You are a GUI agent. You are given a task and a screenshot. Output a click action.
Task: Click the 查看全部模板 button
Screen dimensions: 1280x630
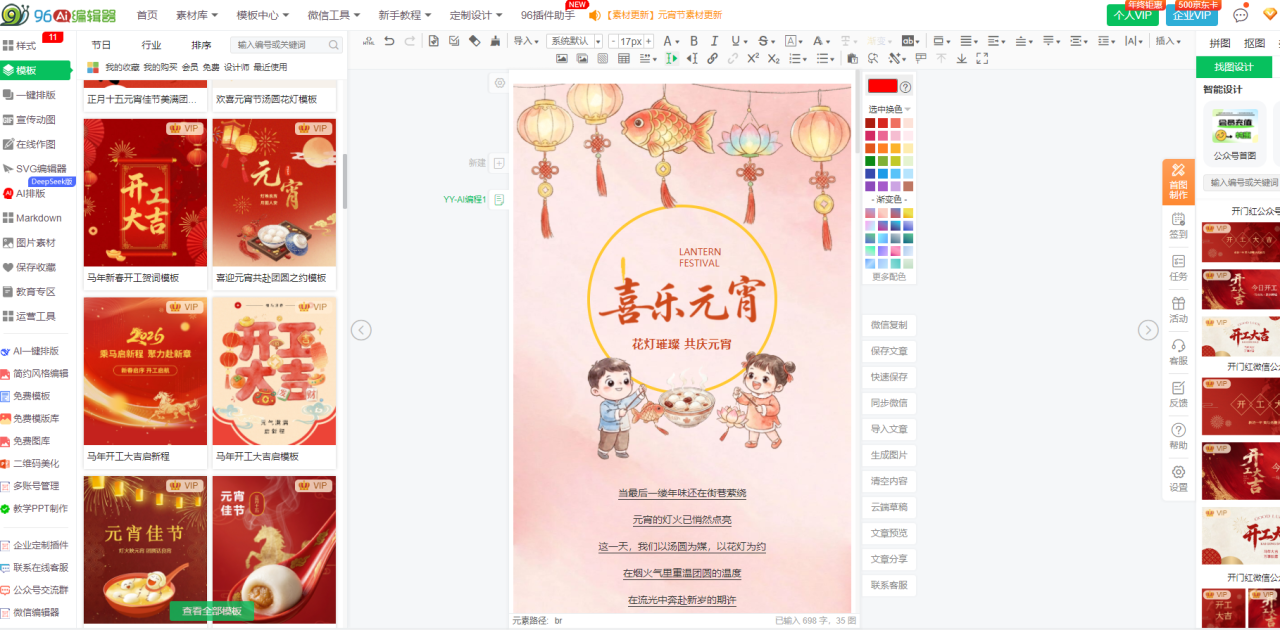pos(211,611)
